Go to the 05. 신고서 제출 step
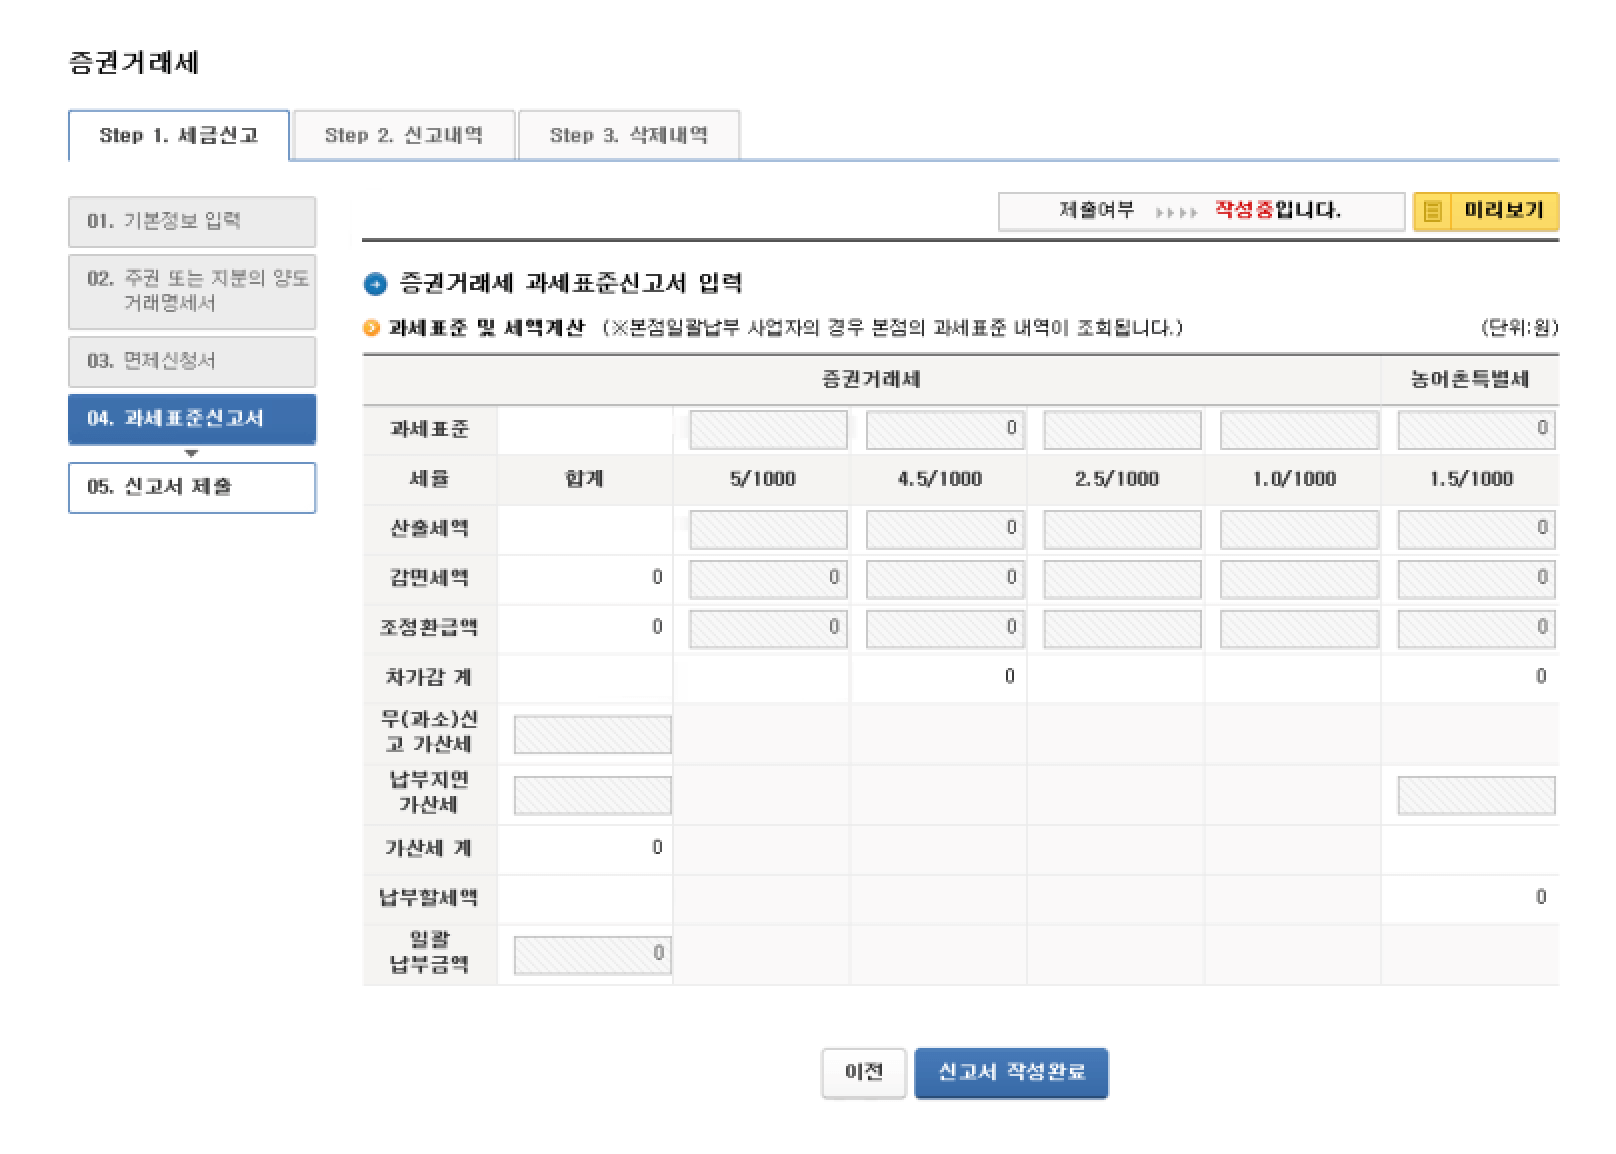This screenshot has height=1154, width=1616. (x=192, y=488)
